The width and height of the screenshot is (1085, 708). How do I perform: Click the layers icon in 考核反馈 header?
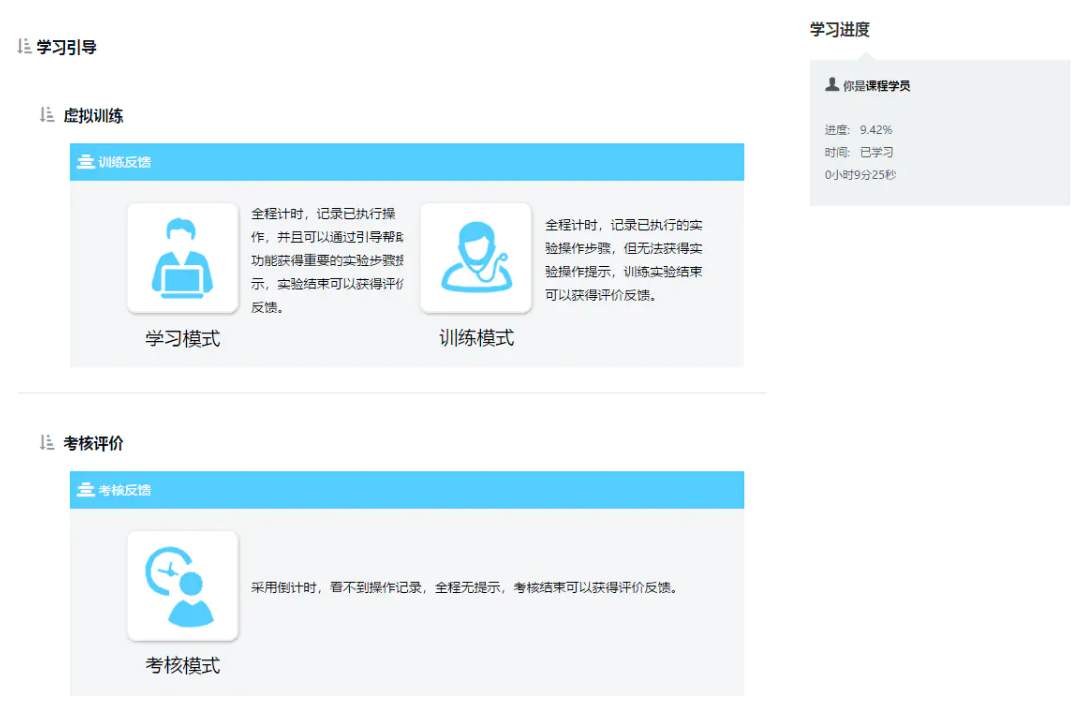point(85,490)
